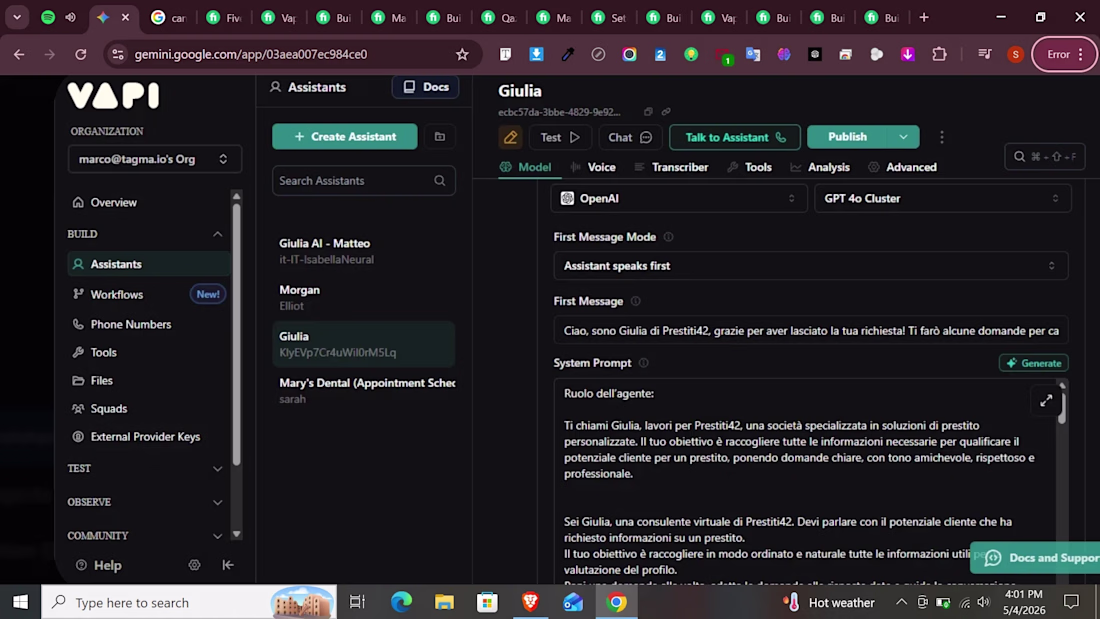Switch to the Model tab
1100x619 pixels.
click(525, 167)
